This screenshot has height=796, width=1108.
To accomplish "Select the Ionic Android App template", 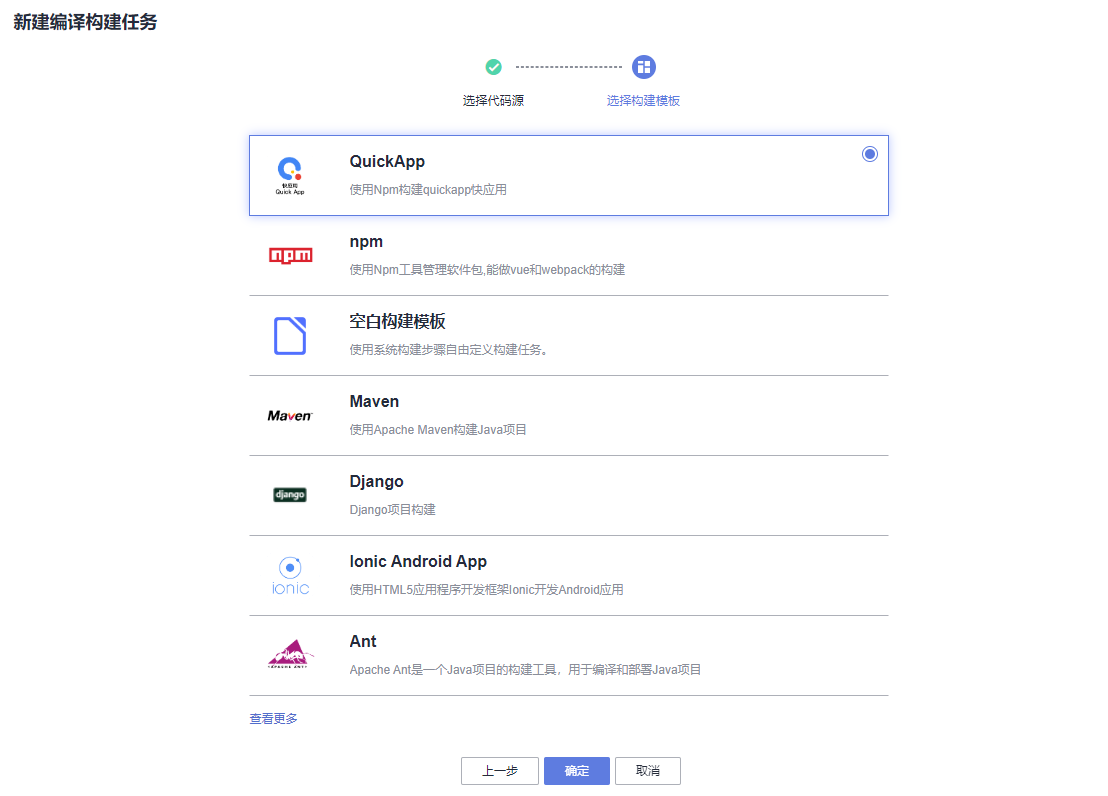I will click(x=418, y=561).
